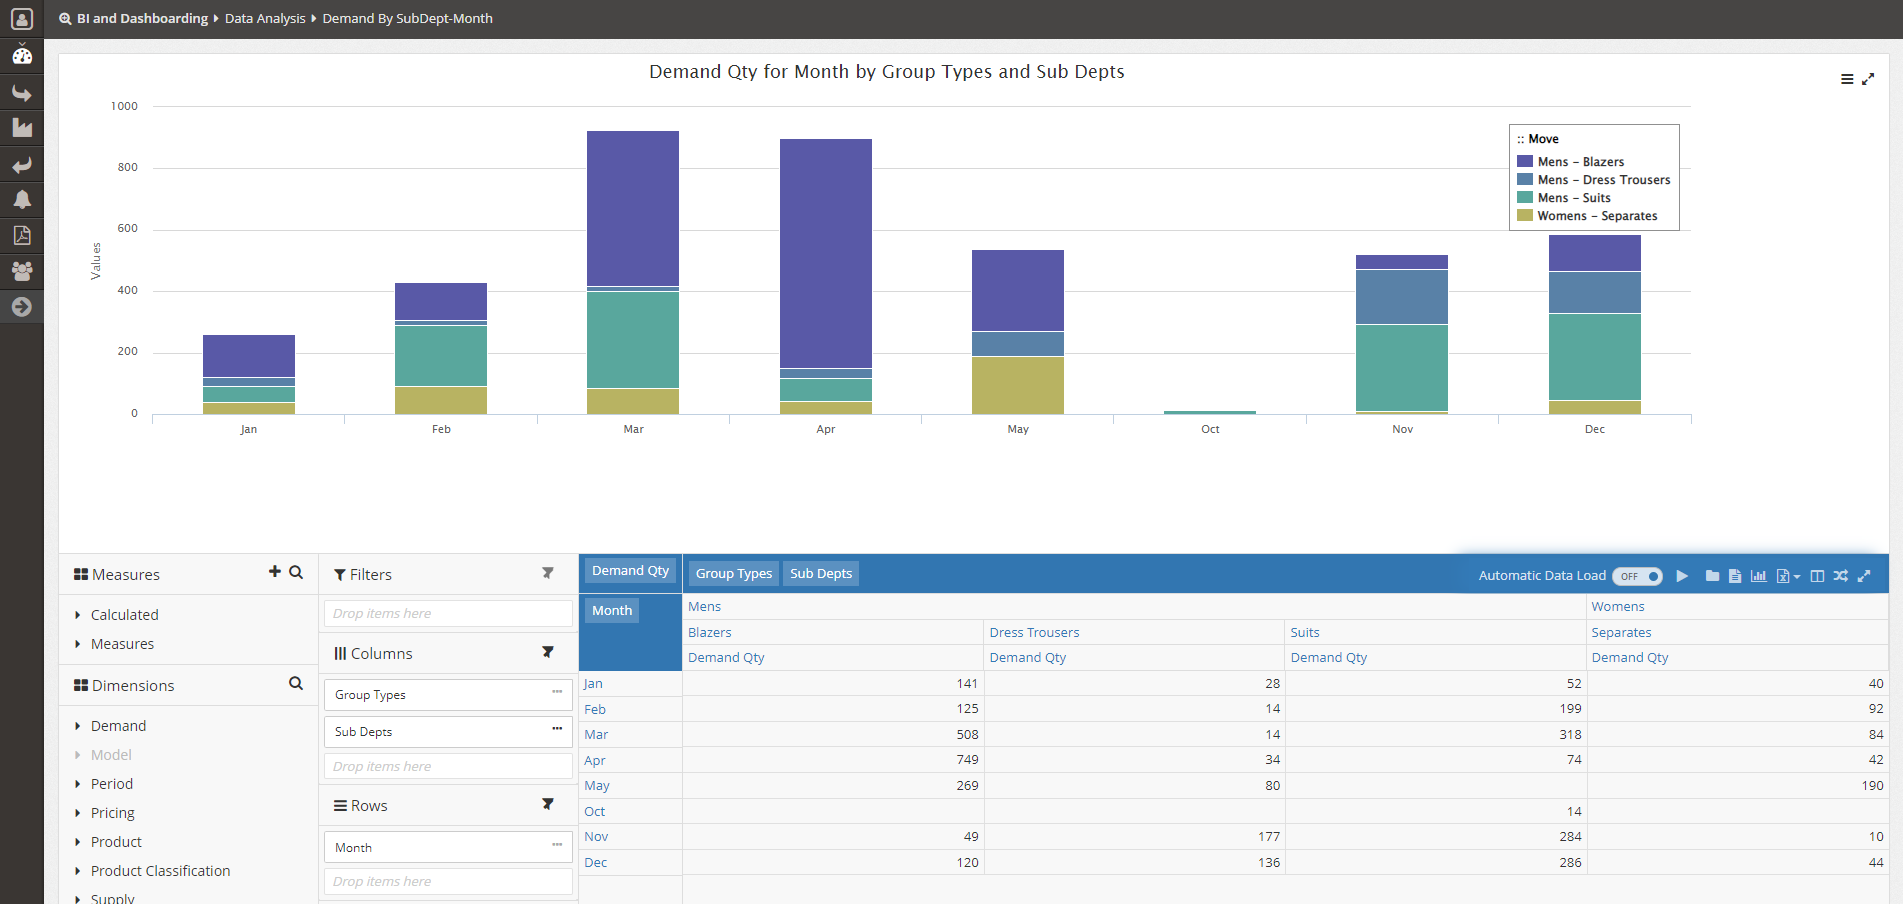
Task: Open the users group sidebar icon
Action: coord(22,271)
